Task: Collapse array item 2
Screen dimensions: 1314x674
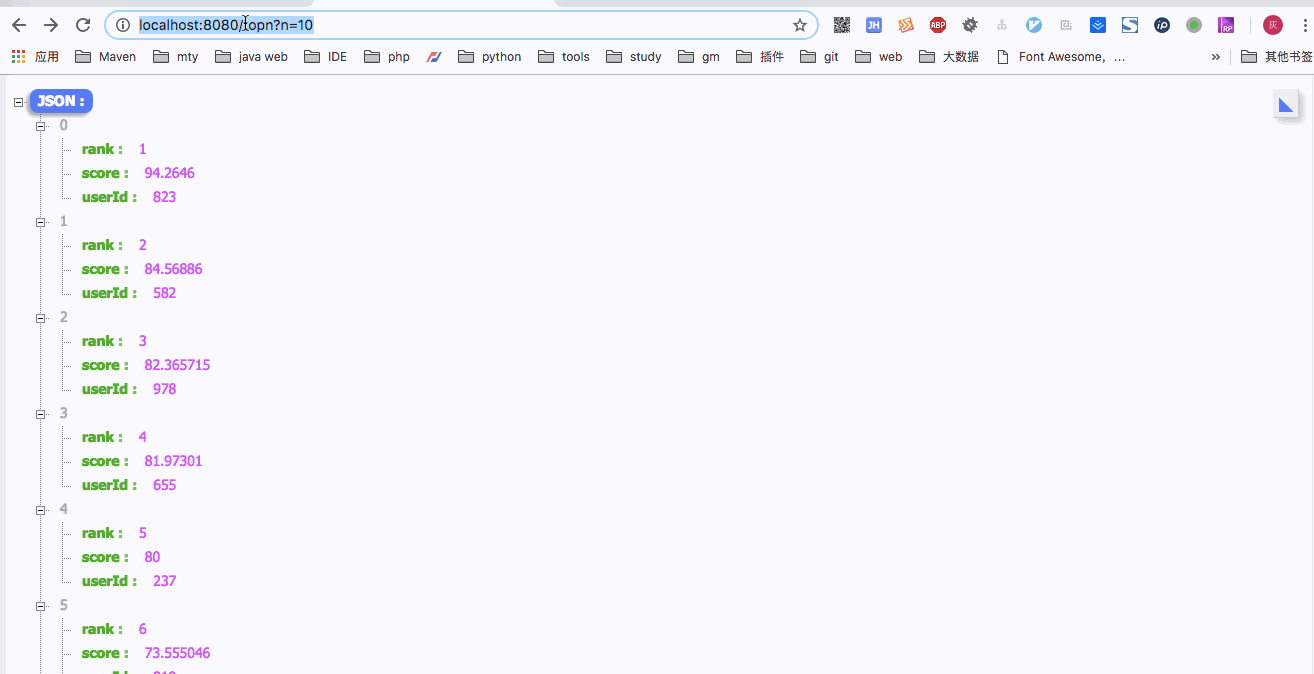Action: 41,318
